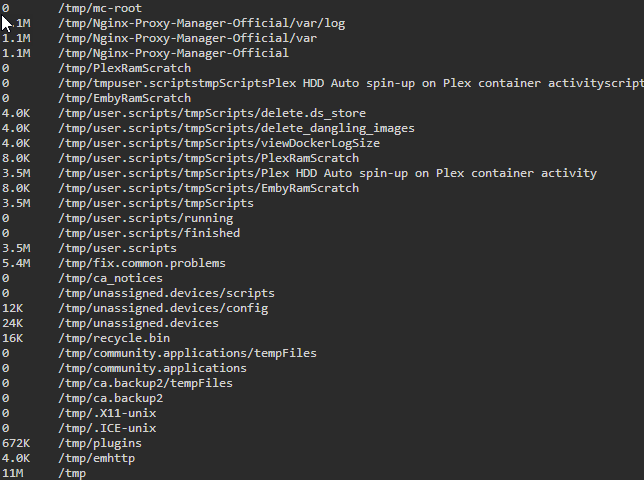The height and width of the screenshot is (480, 644).
Task: Click the /tmp/unassigned.devices/config path
Action: (163, 308)
